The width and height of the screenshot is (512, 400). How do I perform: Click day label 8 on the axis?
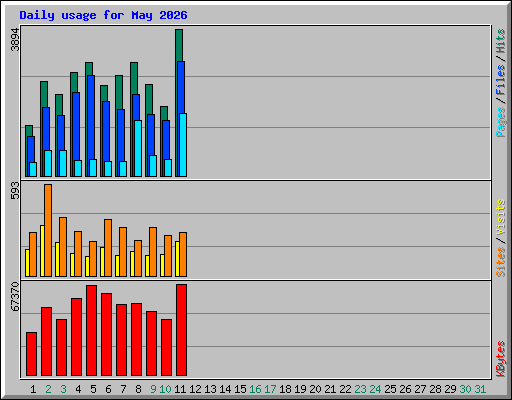tap(138, 389)
